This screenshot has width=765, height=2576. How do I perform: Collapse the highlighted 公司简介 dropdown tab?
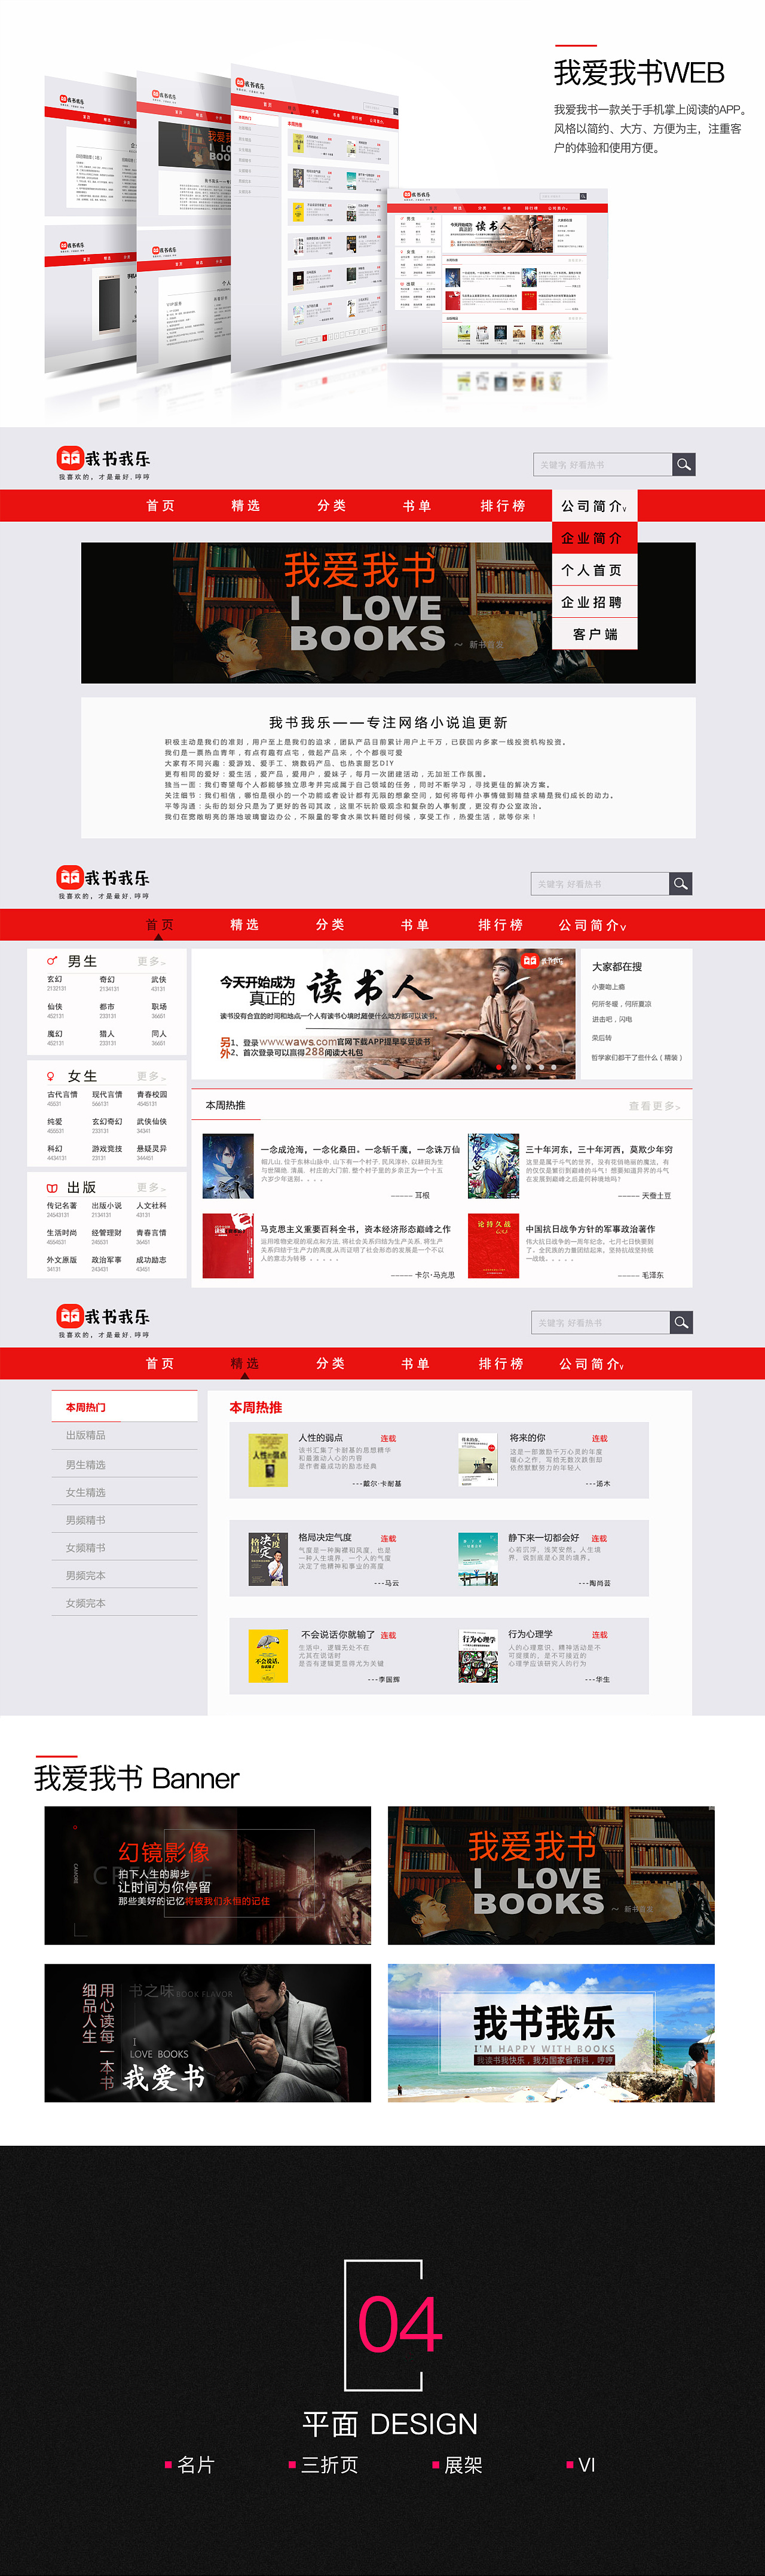[x=594, y=506]
